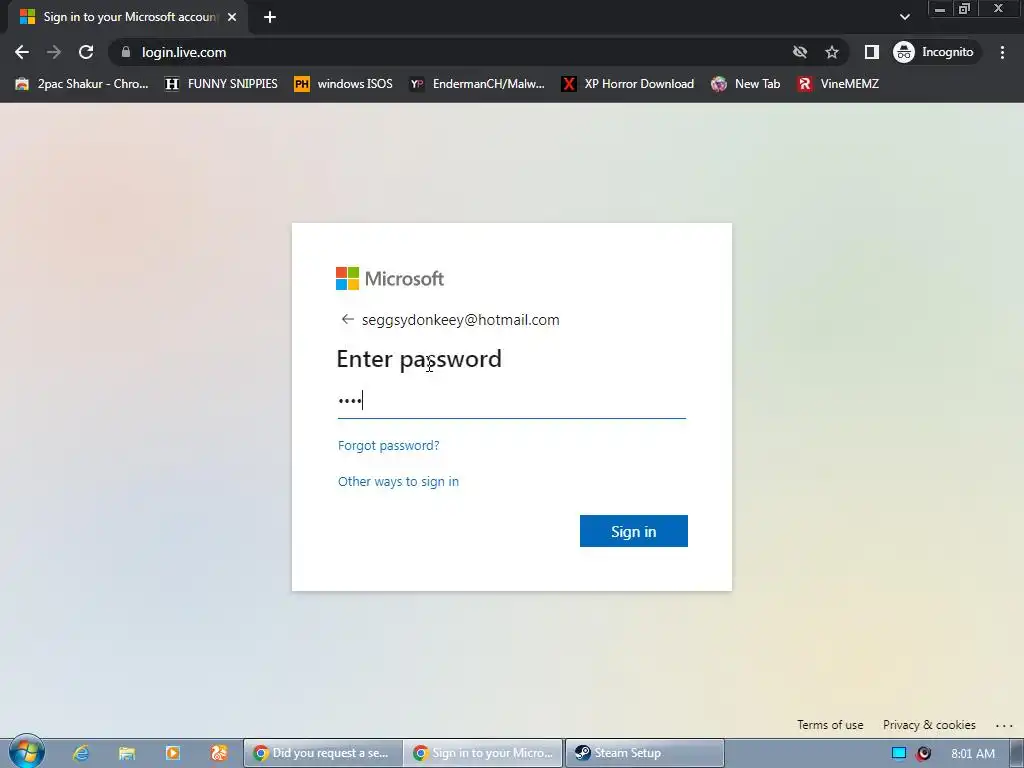Open Privacy & cookies link

click(x=929, y=725)
